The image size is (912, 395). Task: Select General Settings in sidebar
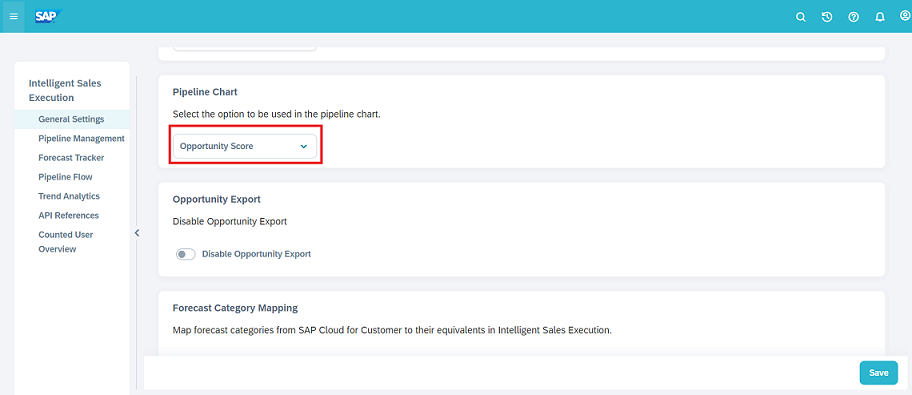click(72, 119)
